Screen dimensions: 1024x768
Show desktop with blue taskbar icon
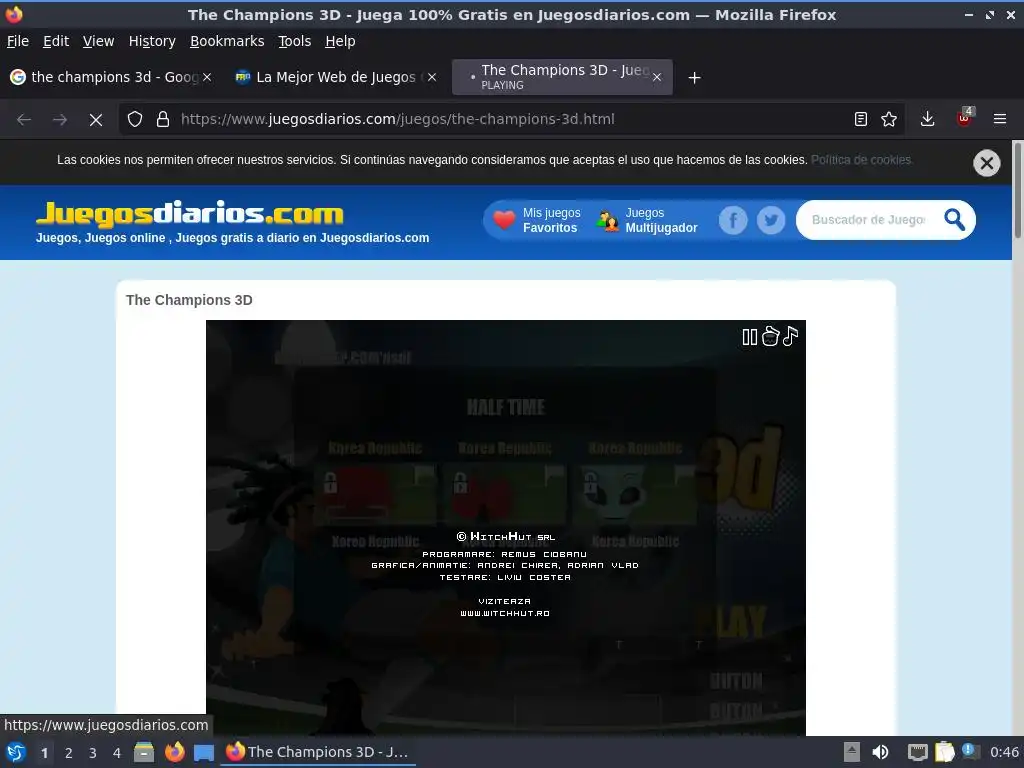[204, 752]
